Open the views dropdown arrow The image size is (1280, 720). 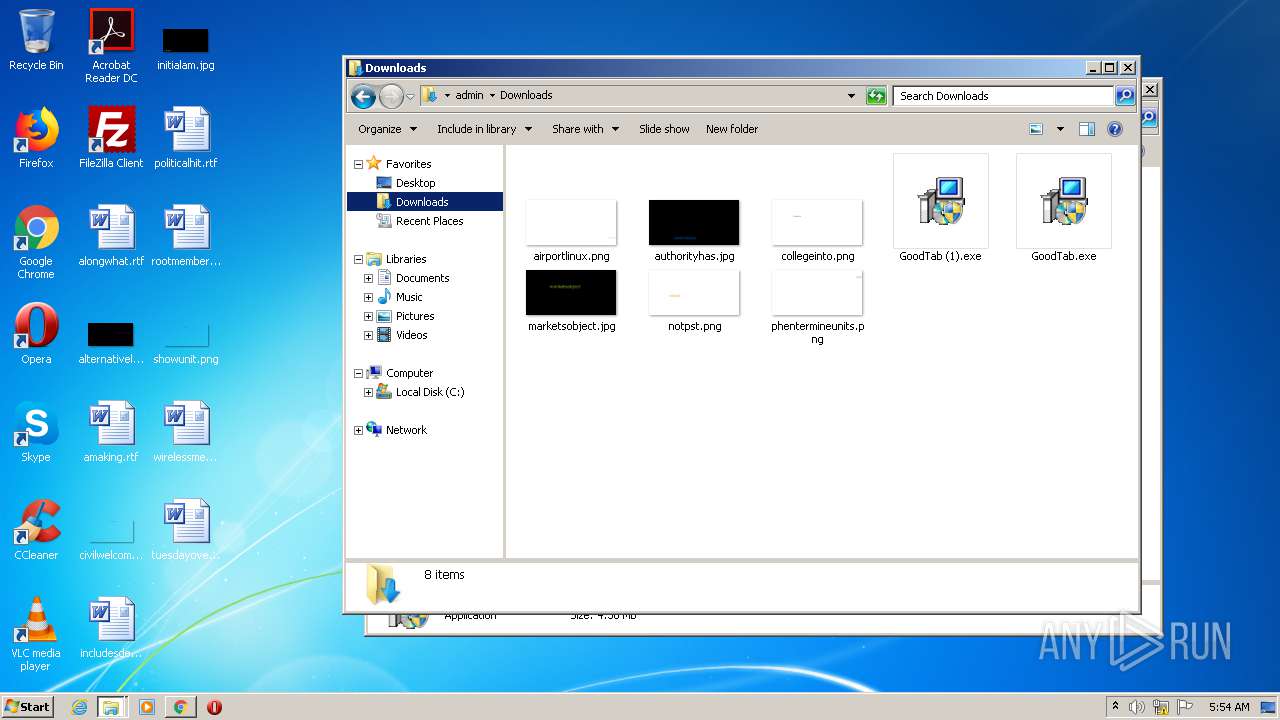coord(1060,129)
